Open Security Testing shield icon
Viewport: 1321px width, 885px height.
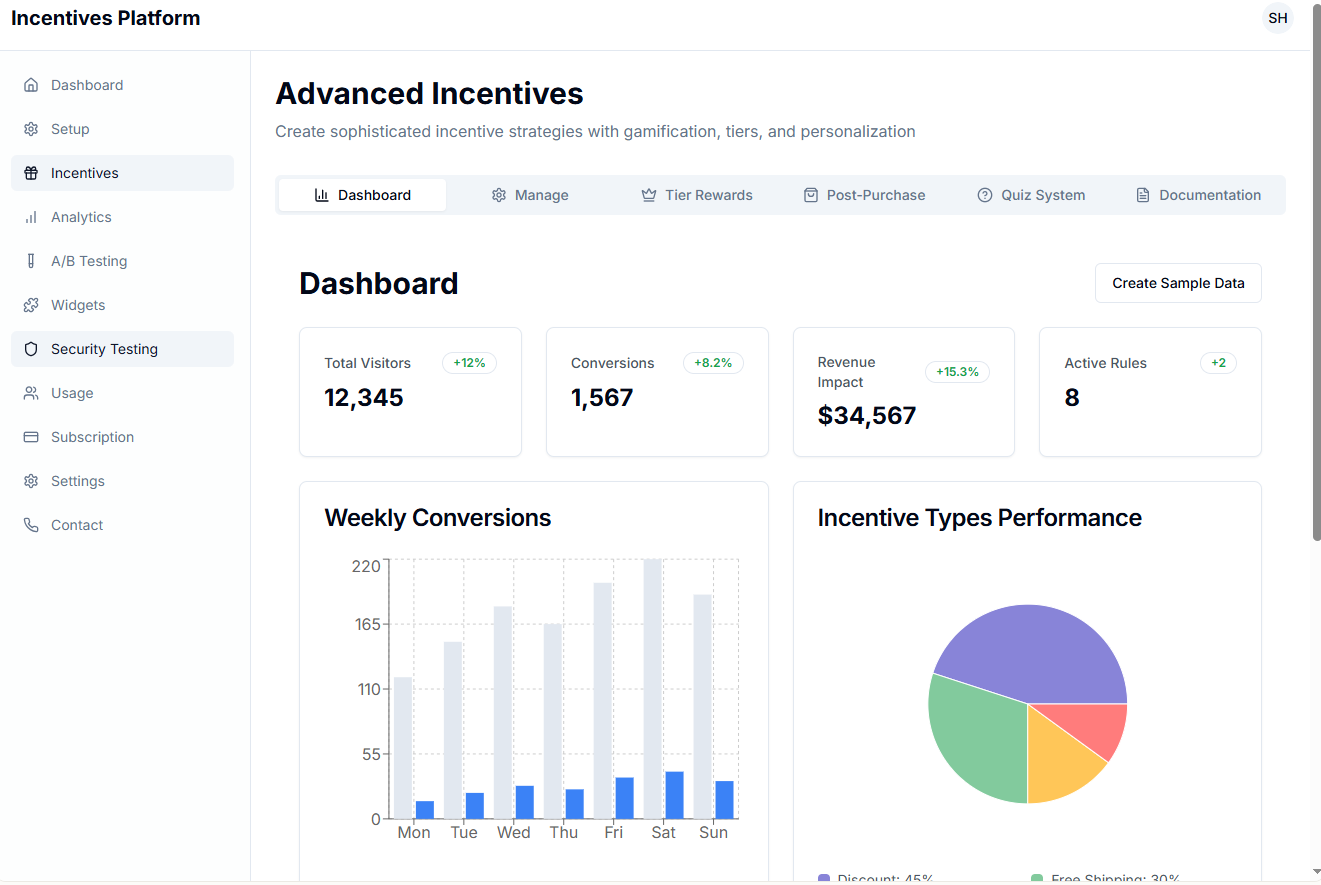[x=31, y=348]
